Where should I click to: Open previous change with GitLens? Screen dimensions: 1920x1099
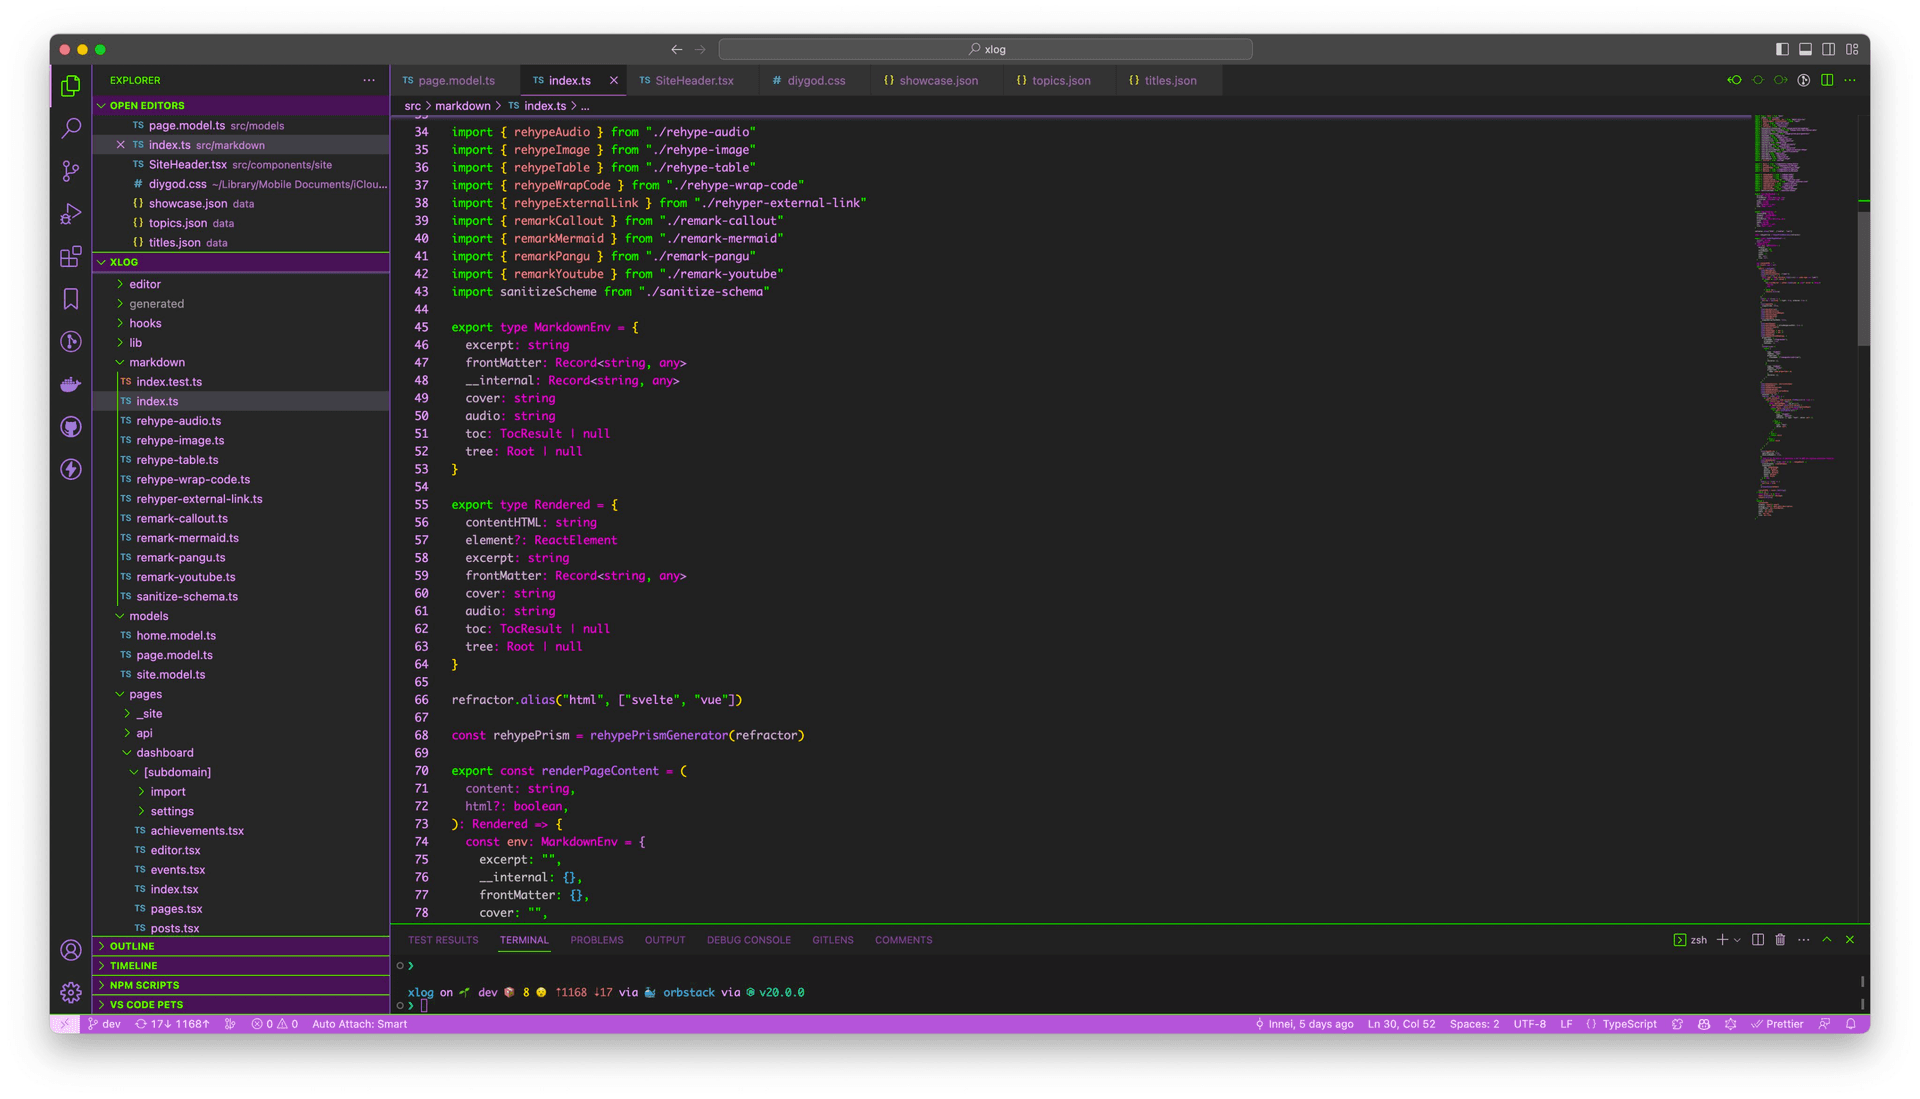coord(1735,80)
